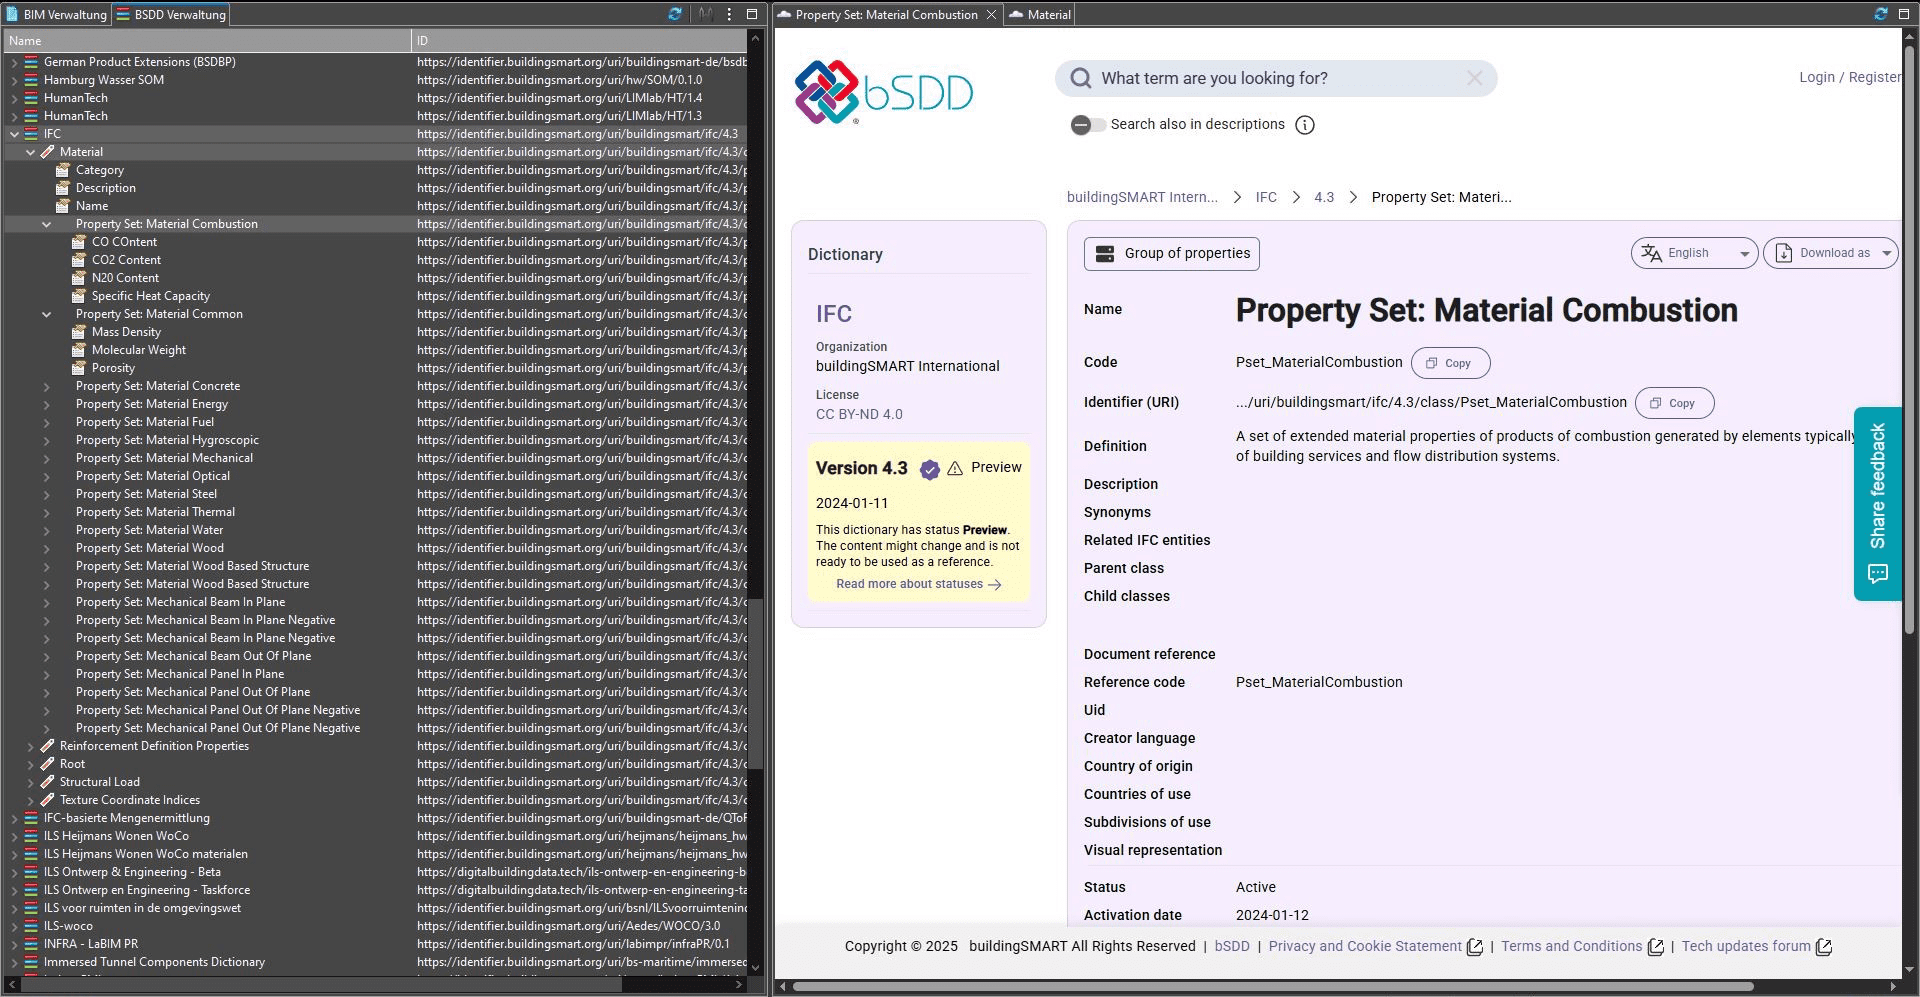1920x997 pixels.
Task: Expand Property Set: Material Concrete node
Action: pyautogui.click(x=46, y=386)
